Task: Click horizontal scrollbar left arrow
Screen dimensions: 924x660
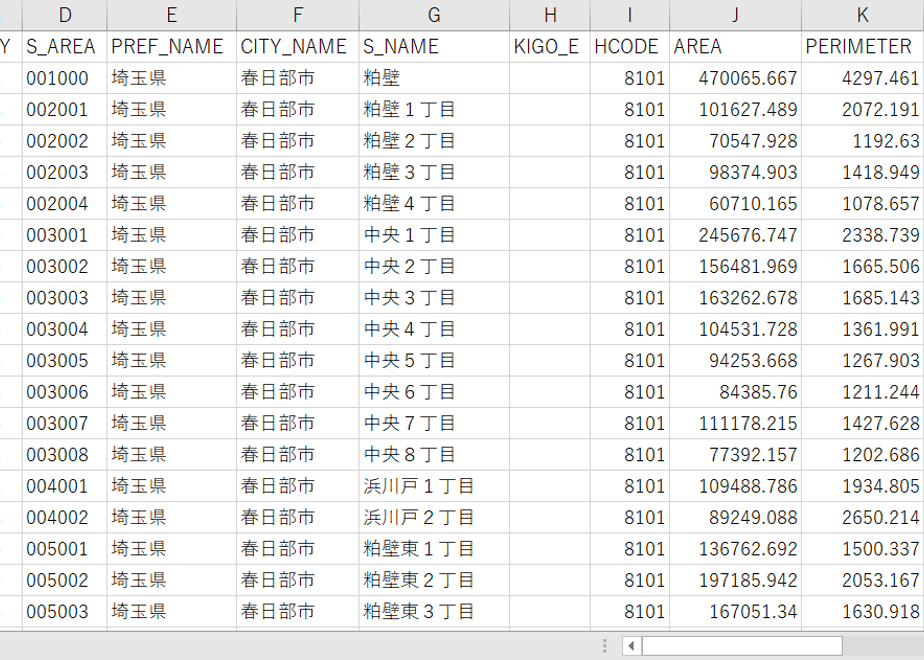Action: tap(631, 646)
